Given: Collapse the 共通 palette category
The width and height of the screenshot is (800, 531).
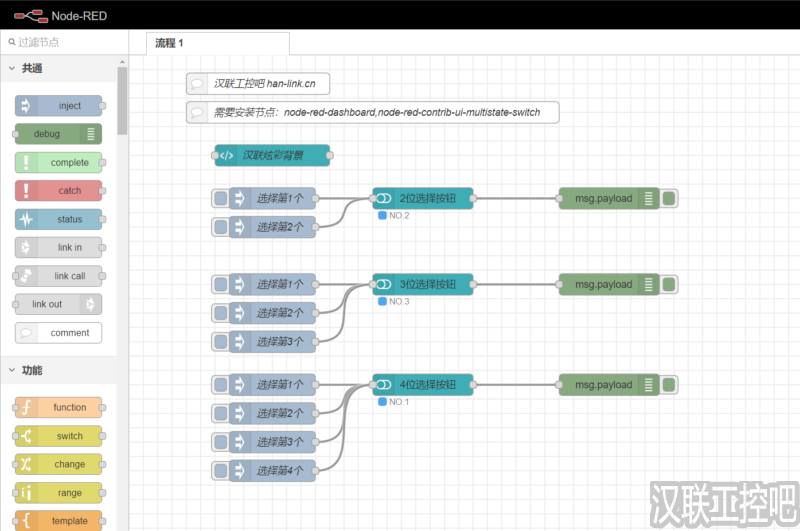Looking at the screenshot, I should coord(31,68).
